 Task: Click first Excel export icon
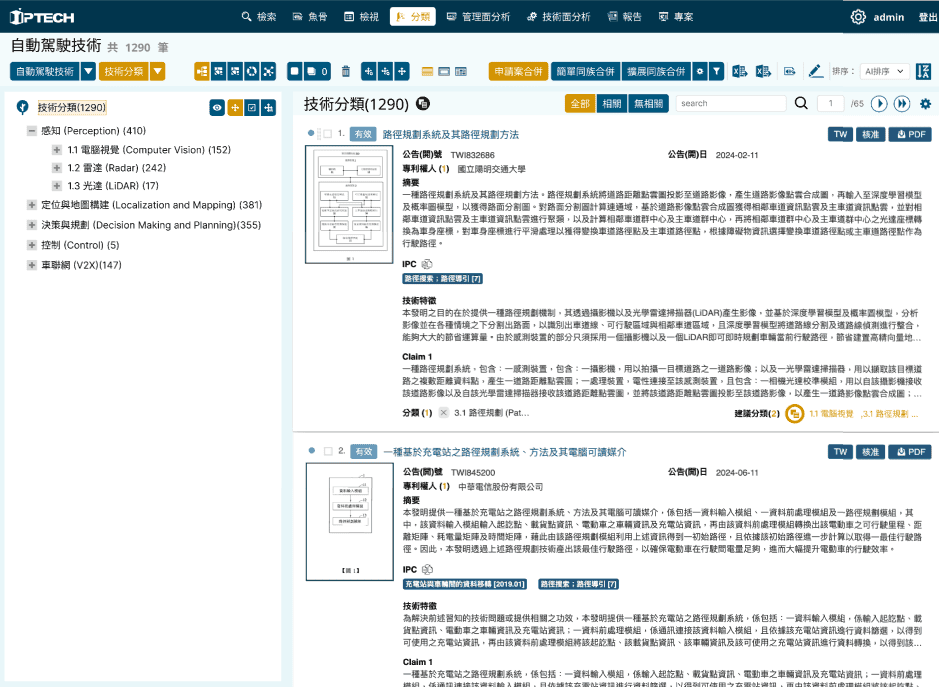(740, 71)
